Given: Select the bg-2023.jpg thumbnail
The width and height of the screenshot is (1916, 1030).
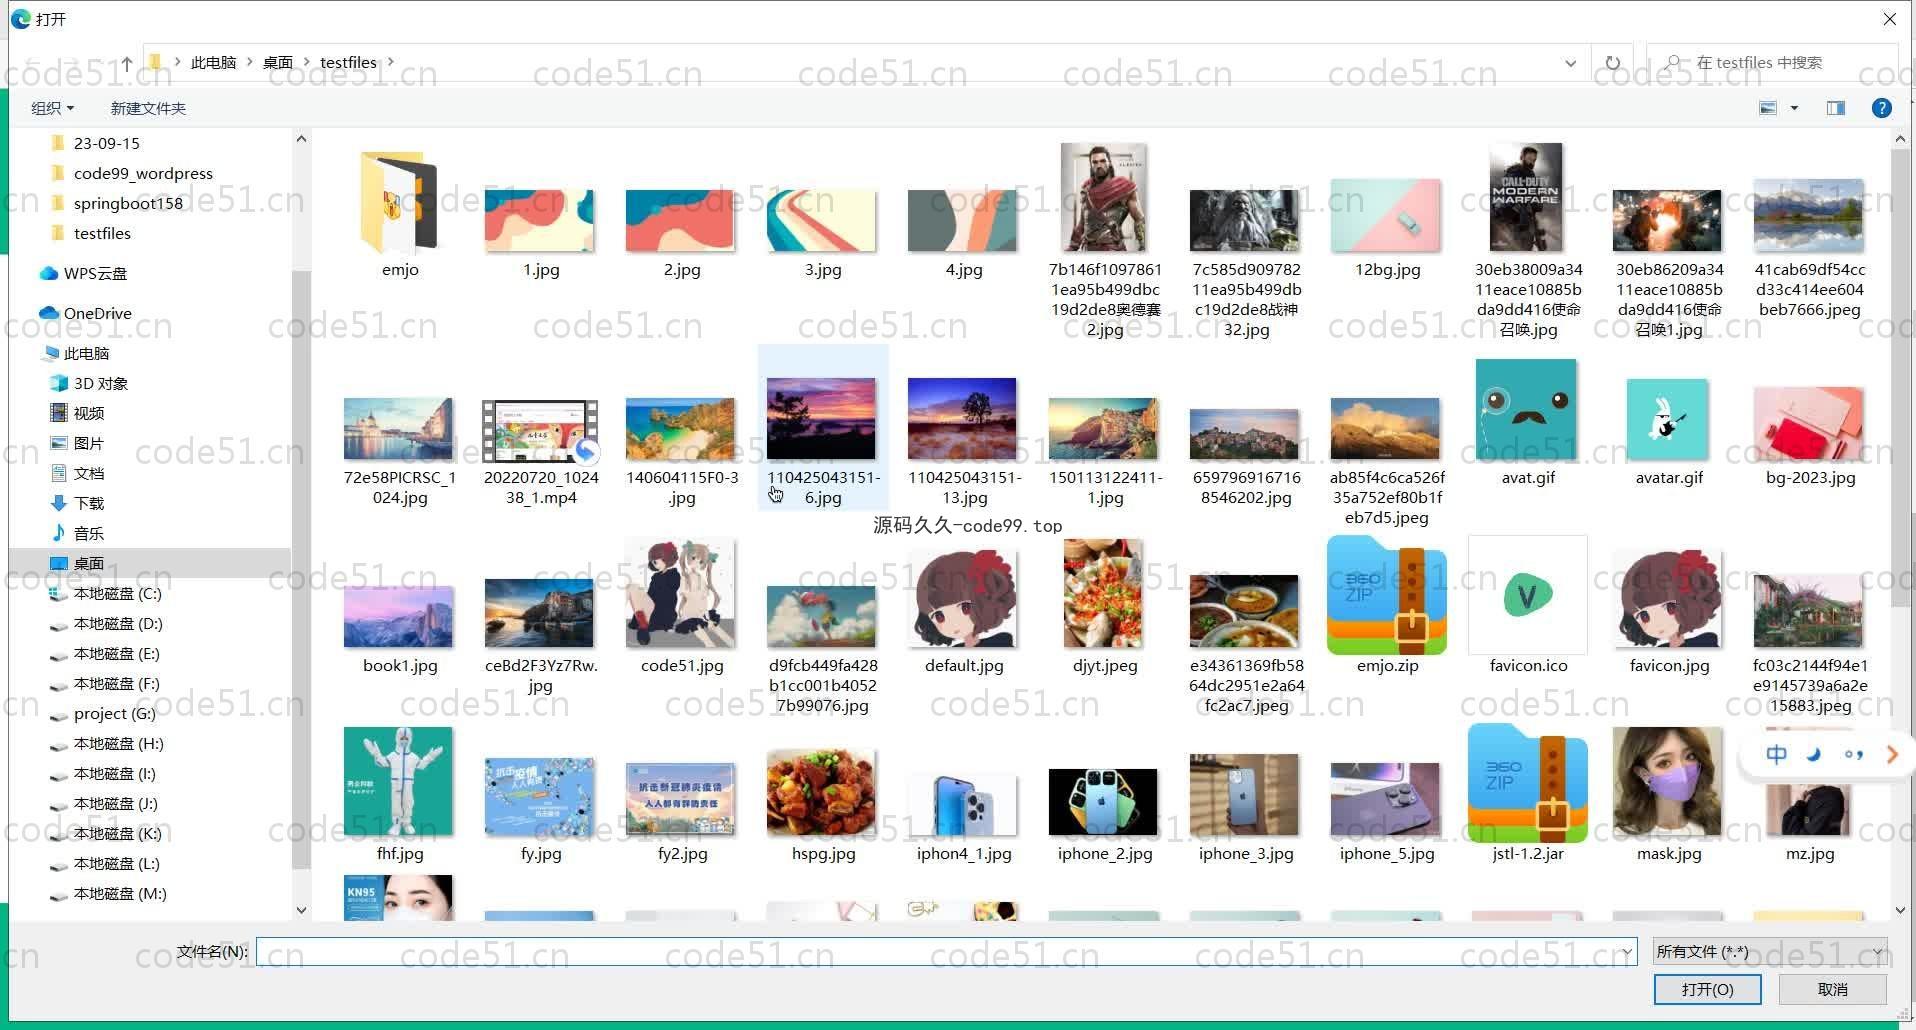Looking at the screenshot, I should pos(1809,424).
